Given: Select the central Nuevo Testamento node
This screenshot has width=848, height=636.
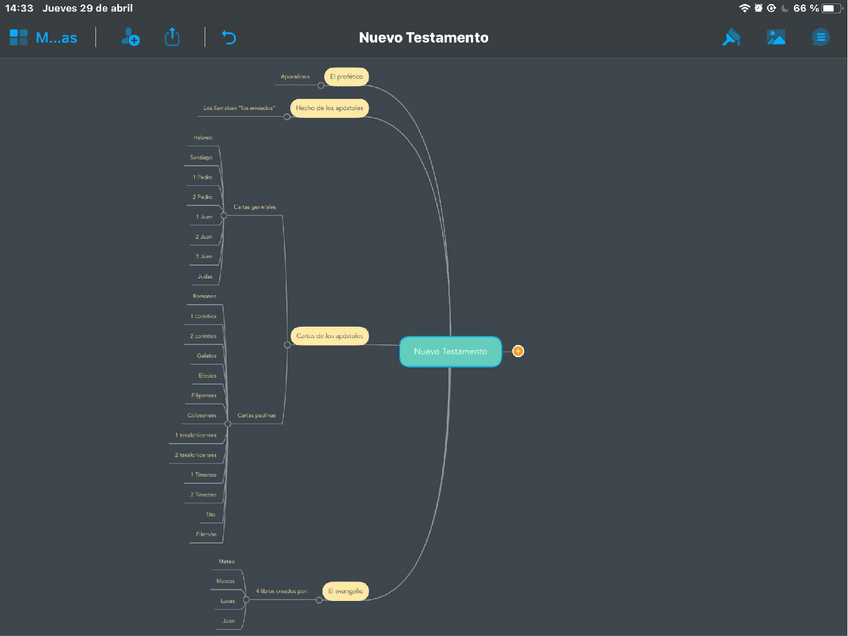Looking at the screenshot, I should 450,351.
